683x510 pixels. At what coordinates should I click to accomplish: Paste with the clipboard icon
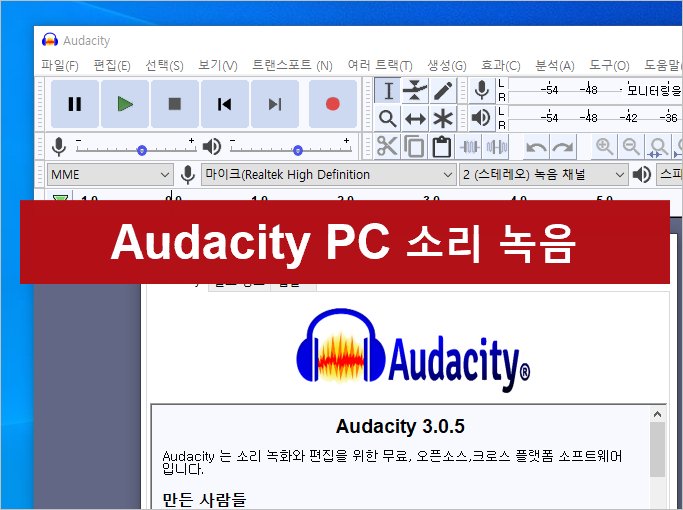pos(442,147)
